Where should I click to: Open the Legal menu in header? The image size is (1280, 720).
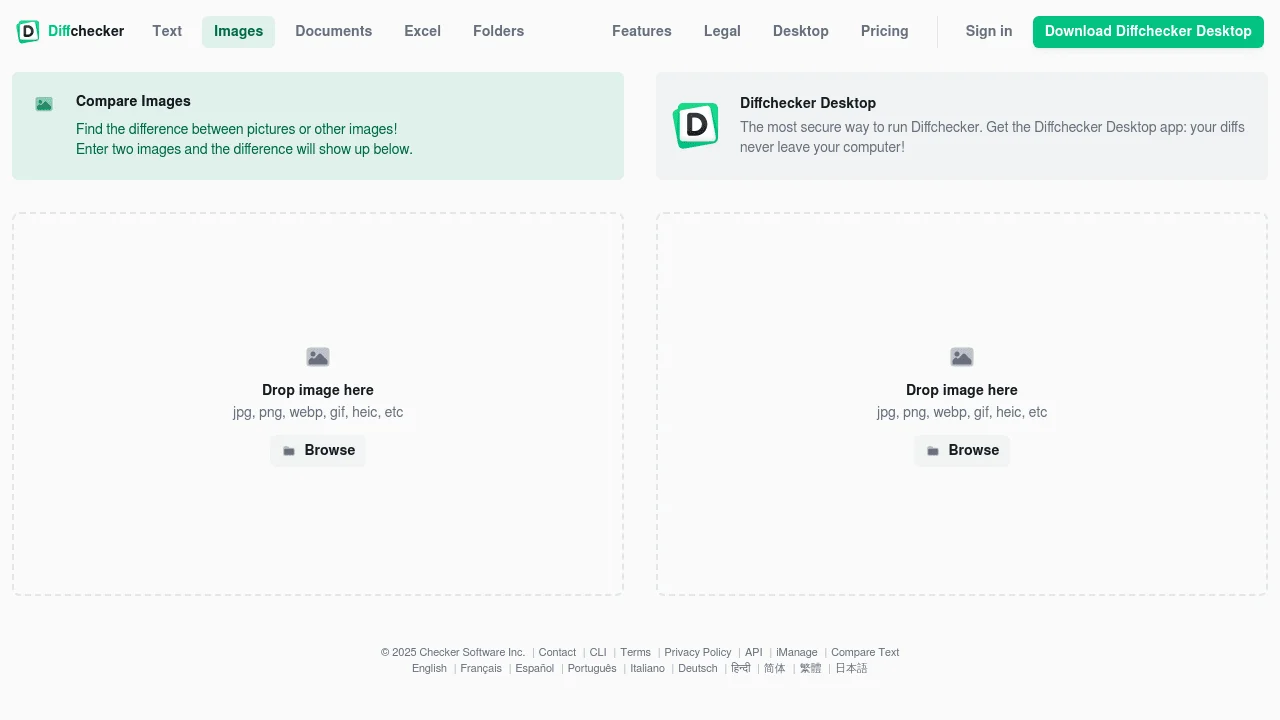point(722,31)
